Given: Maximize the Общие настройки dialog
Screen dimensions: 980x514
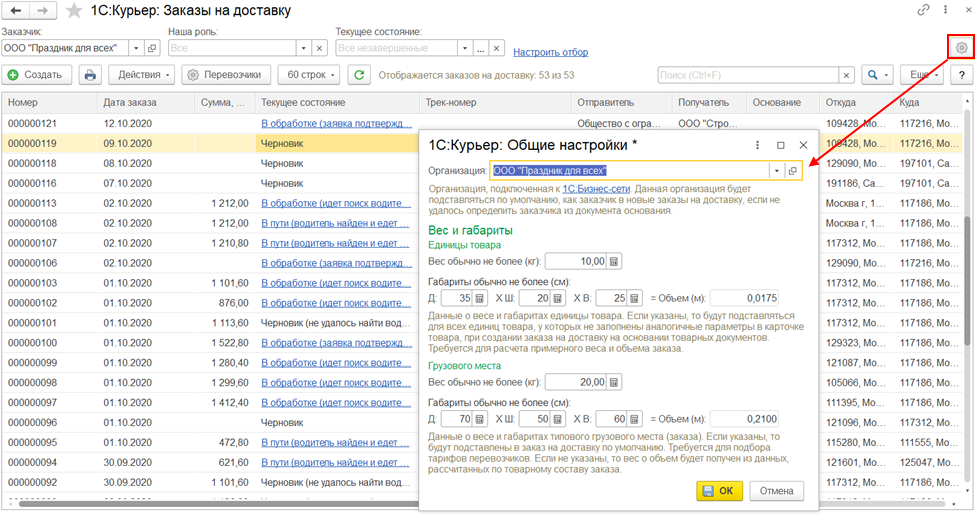Looking at the screenshot, I should (781, 145).
